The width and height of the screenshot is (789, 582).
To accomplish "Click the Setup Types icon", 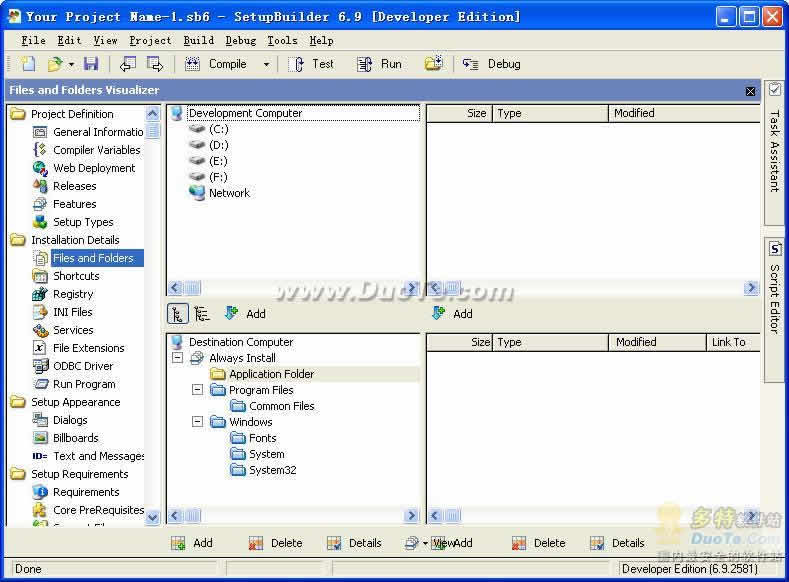I will click(x=40, y=222).
